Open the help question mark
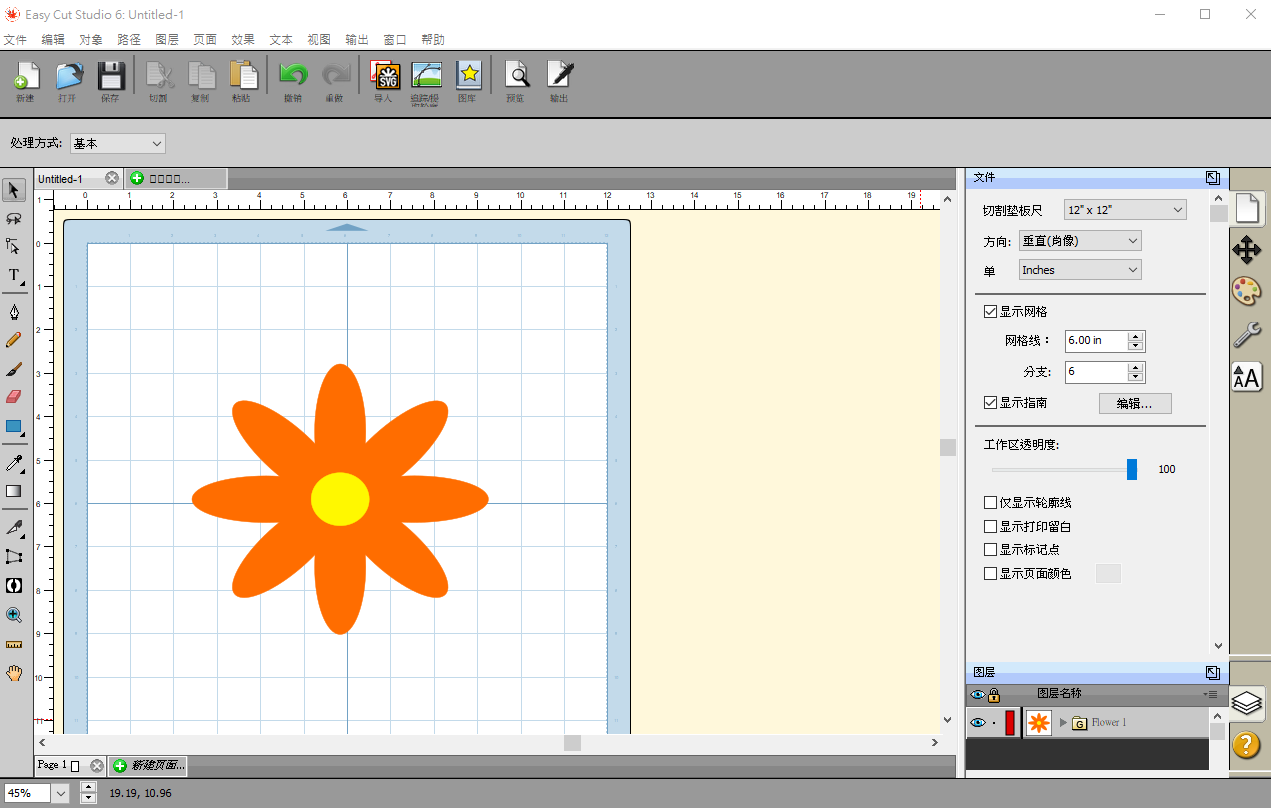Image resolution: width=1271 pixels, height=808 pixels. pyautogui.click(x=1246, y=745)
